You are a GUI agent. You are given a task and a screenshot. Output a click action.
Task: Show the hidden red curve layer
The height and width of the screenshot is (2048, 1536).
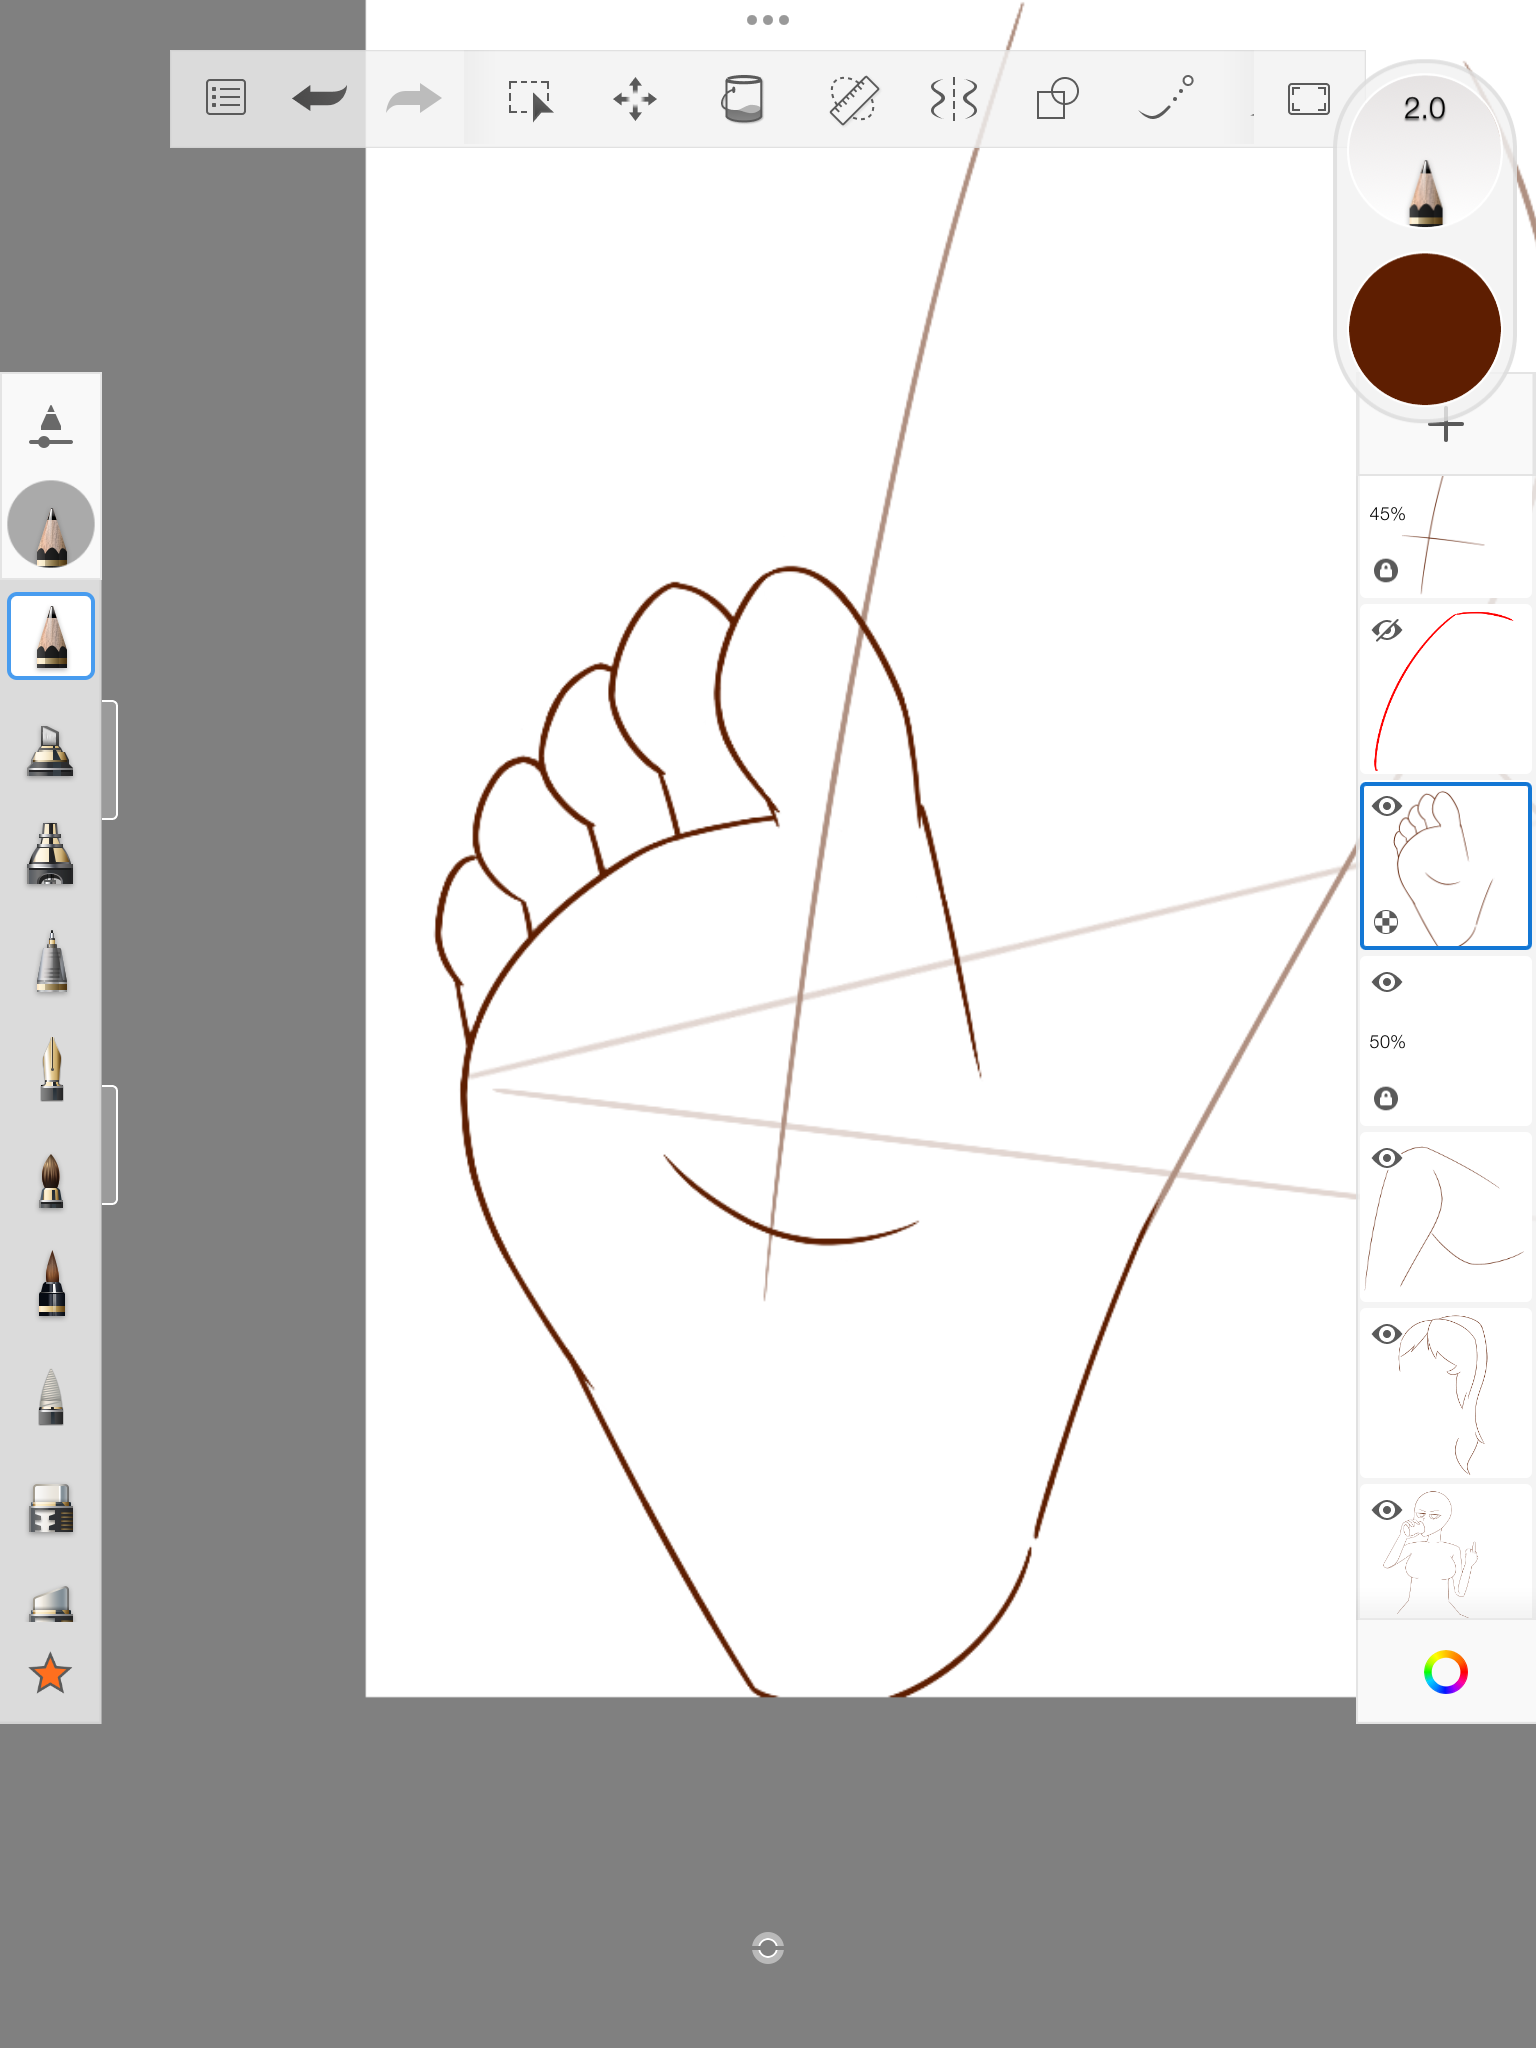tap(1387, 630)
